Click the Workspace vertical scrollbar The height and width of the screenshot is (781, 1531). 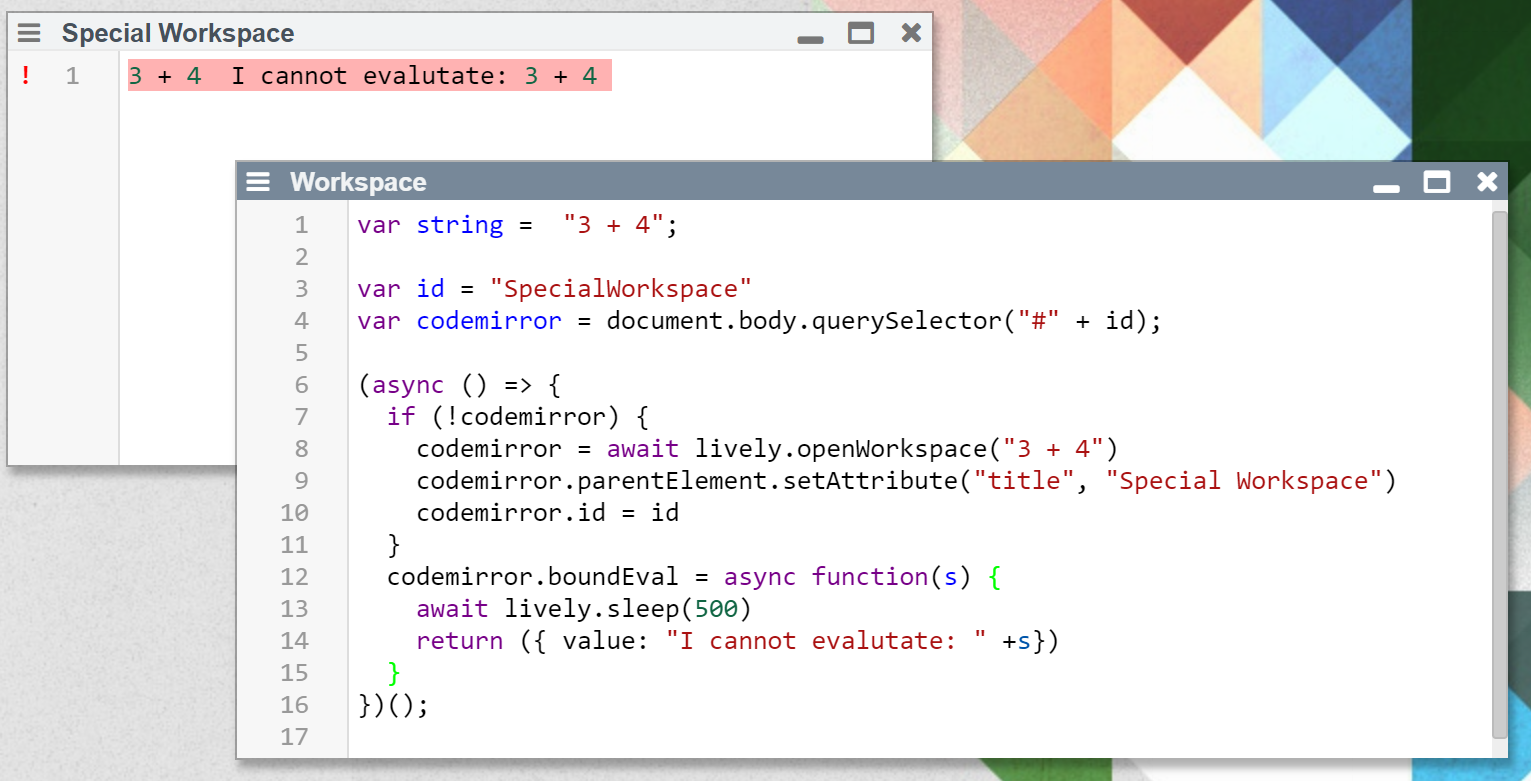point(1499,470)
